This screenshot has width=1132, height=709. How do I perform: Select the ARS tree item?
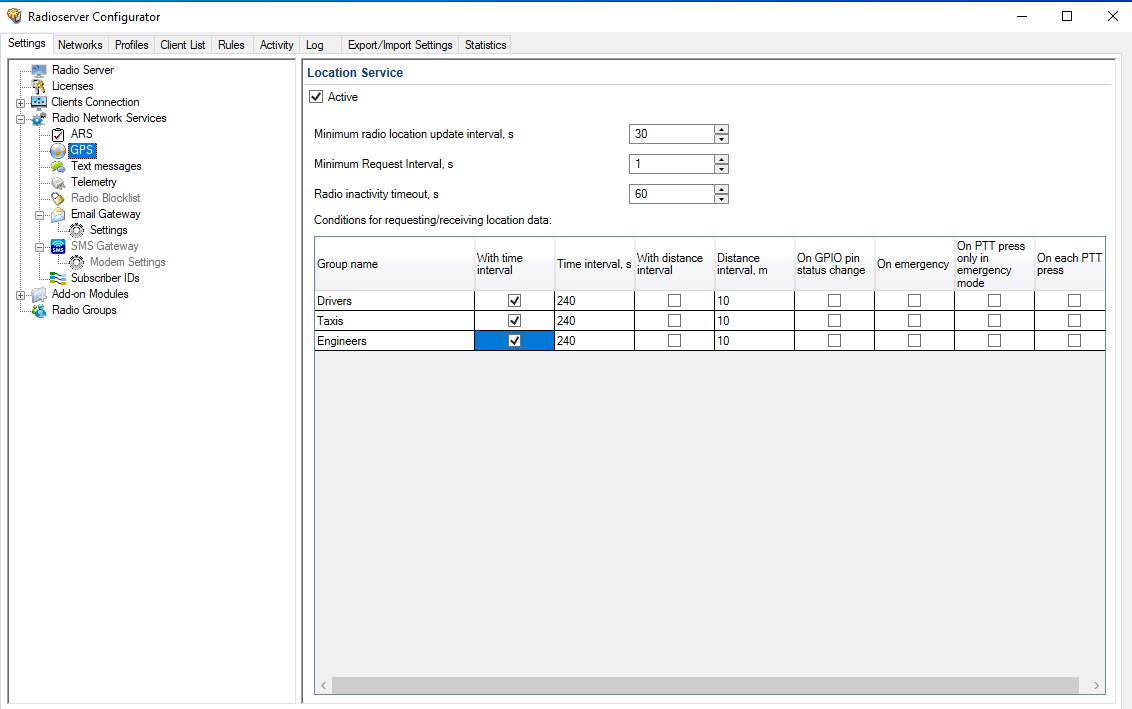tap(82, 134)
